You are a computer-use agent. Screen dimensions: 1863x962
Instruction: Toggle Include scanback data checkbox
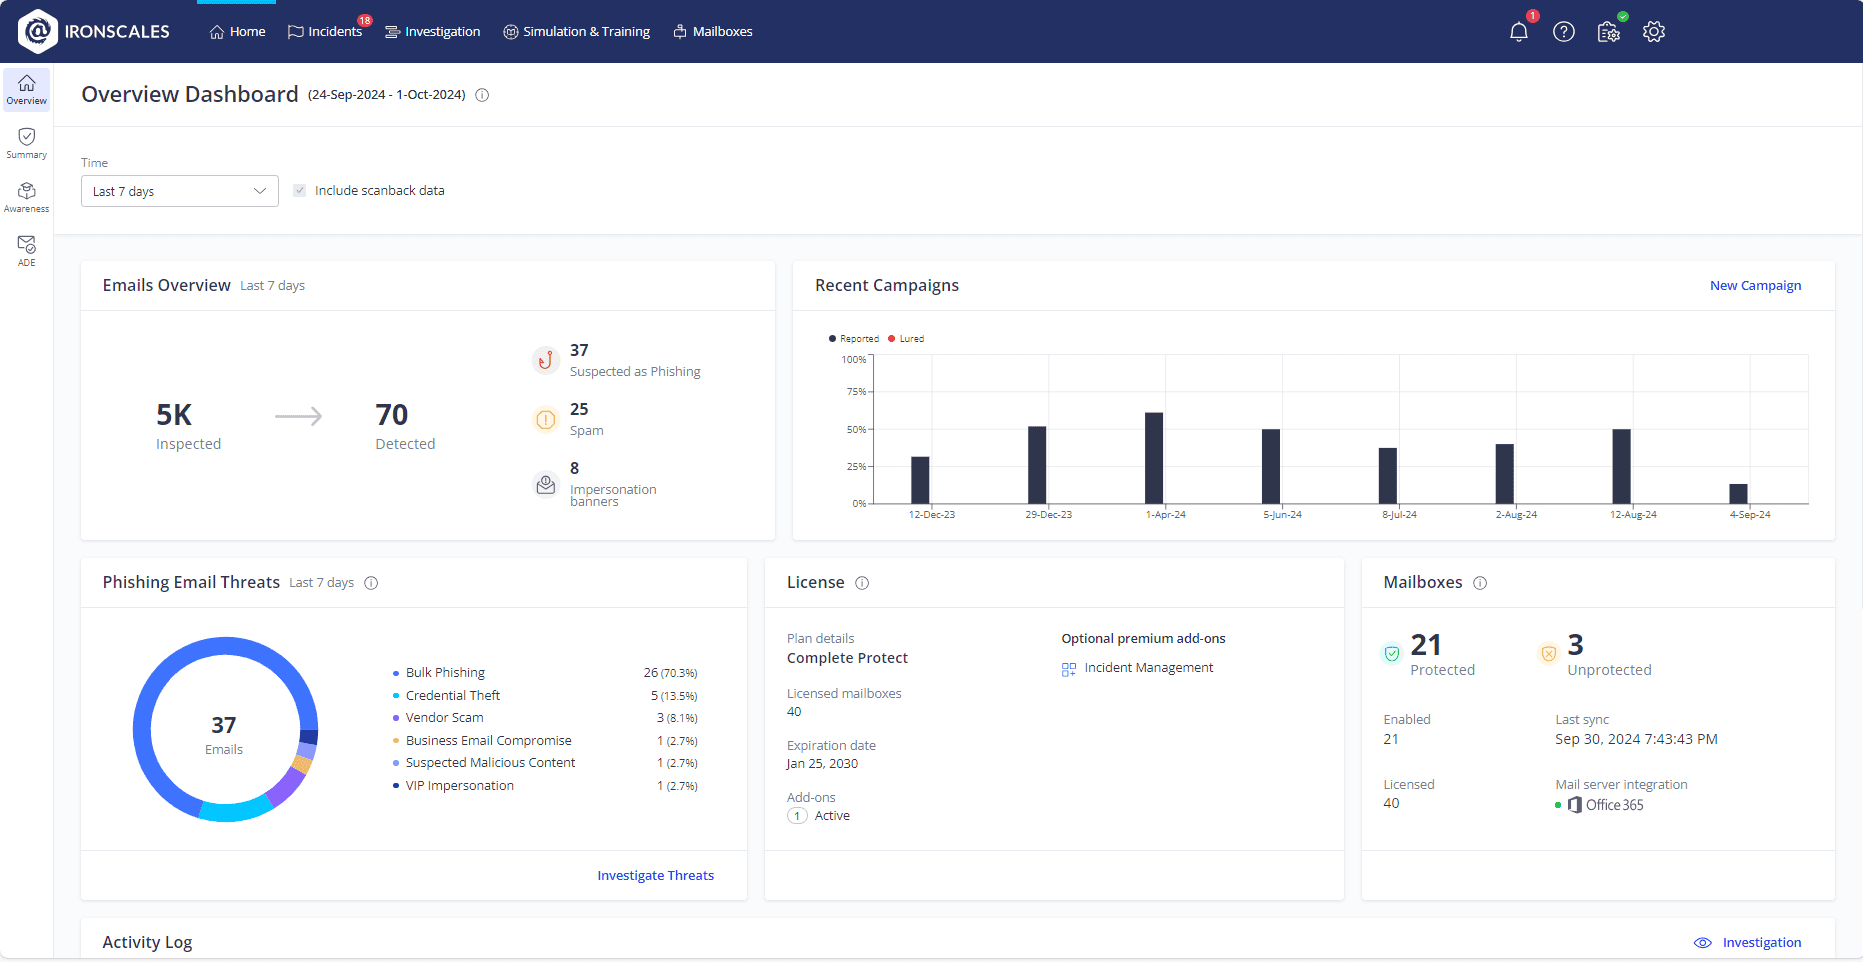[x=300, y=191]
